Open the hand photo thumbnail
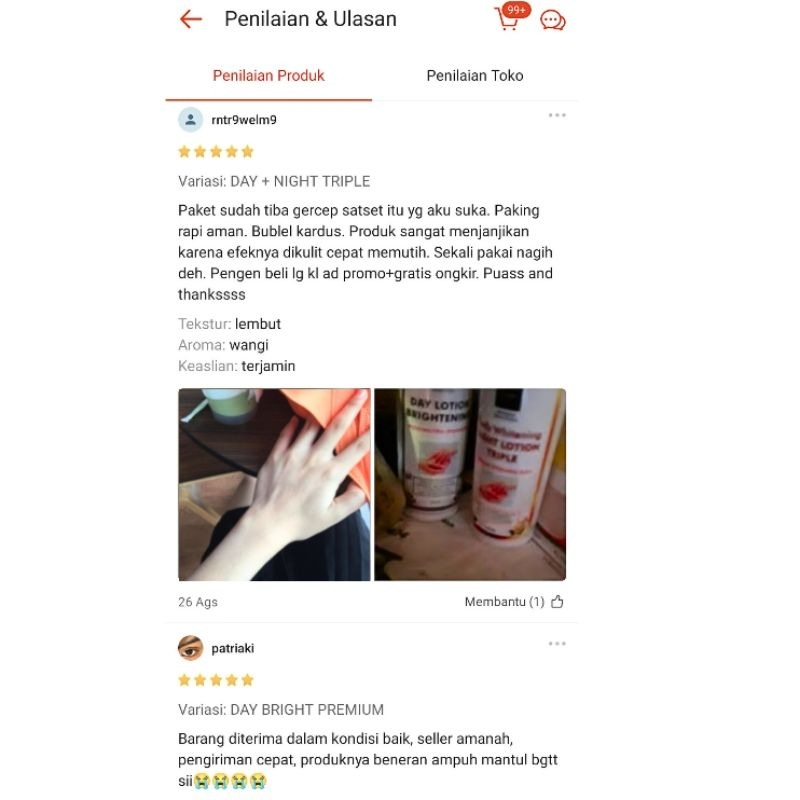The width and height of the screenshot is (800, 800). click(274, 485)
